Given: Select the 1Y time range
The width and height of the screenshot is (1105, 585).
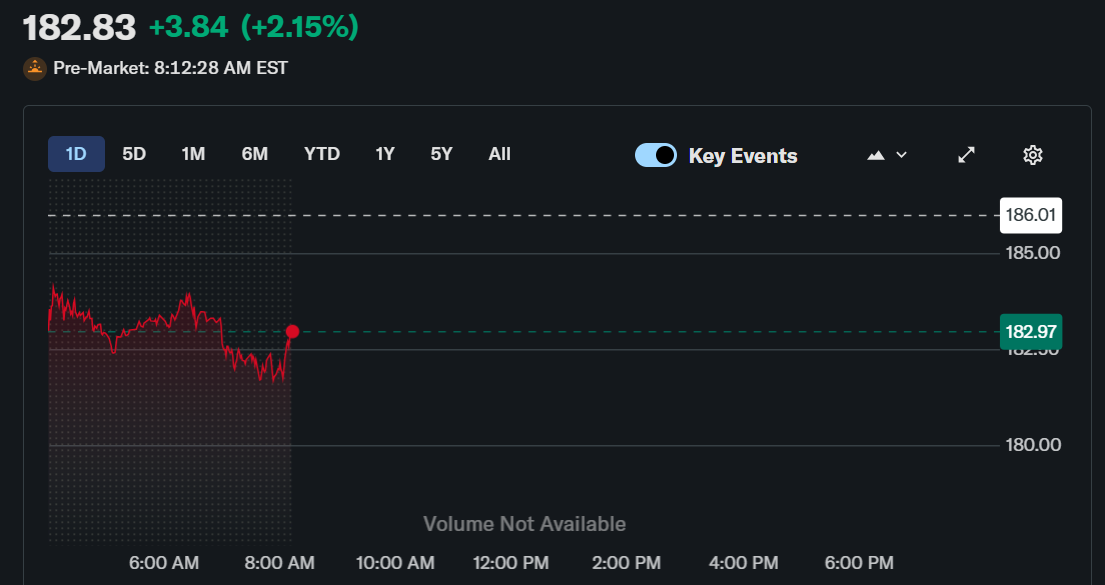Looking at the screenshot, I should 385,154.
